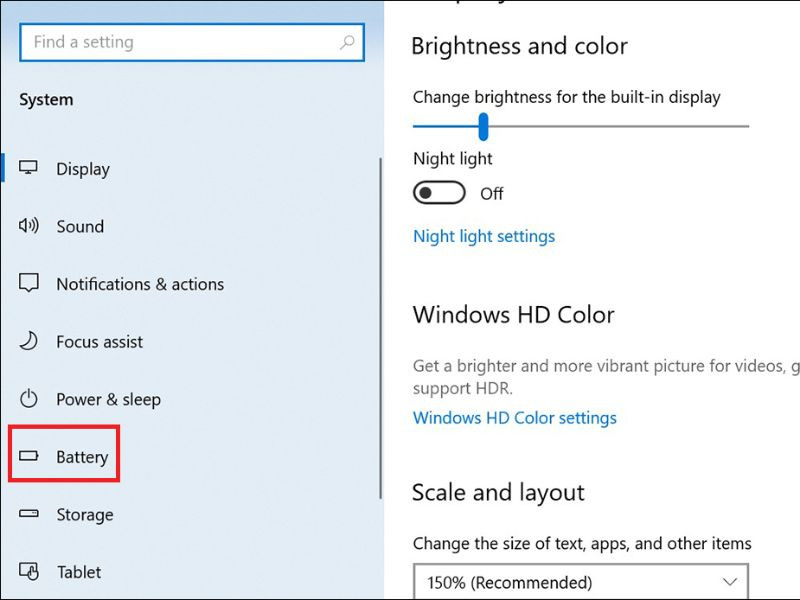The height and width of the screenshot is (600, 800).
Task: Click the Tablet touch icon
Action: pyautogui.click(x=29, y=571)
